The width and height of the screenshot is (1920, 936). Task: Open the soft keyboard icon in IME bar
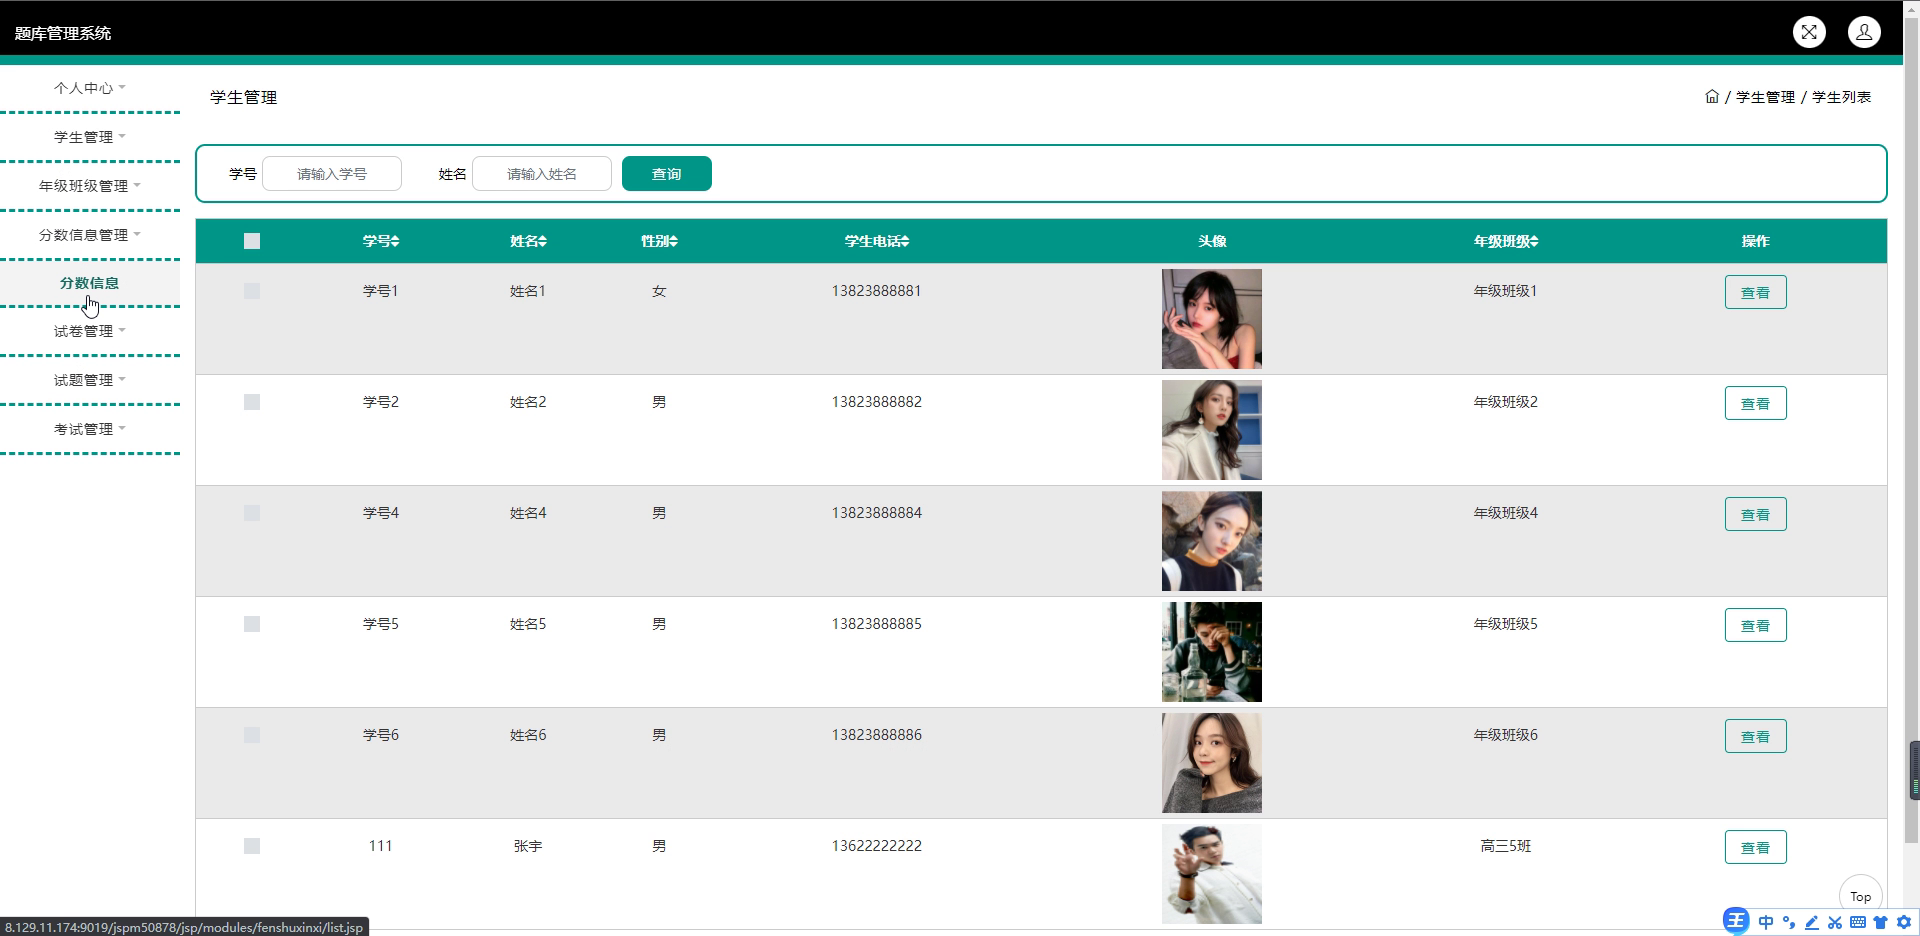coord(1858,922)
